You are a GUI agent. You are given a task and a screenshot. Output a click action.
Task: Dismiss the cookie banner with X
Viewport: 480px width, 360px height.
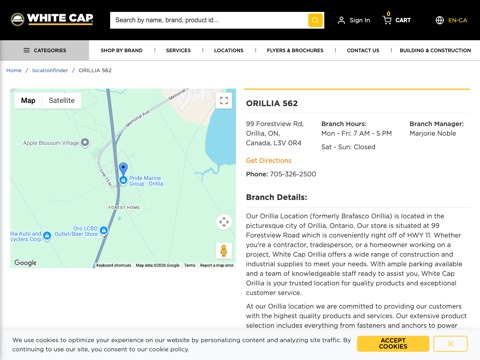coord(450,344)
